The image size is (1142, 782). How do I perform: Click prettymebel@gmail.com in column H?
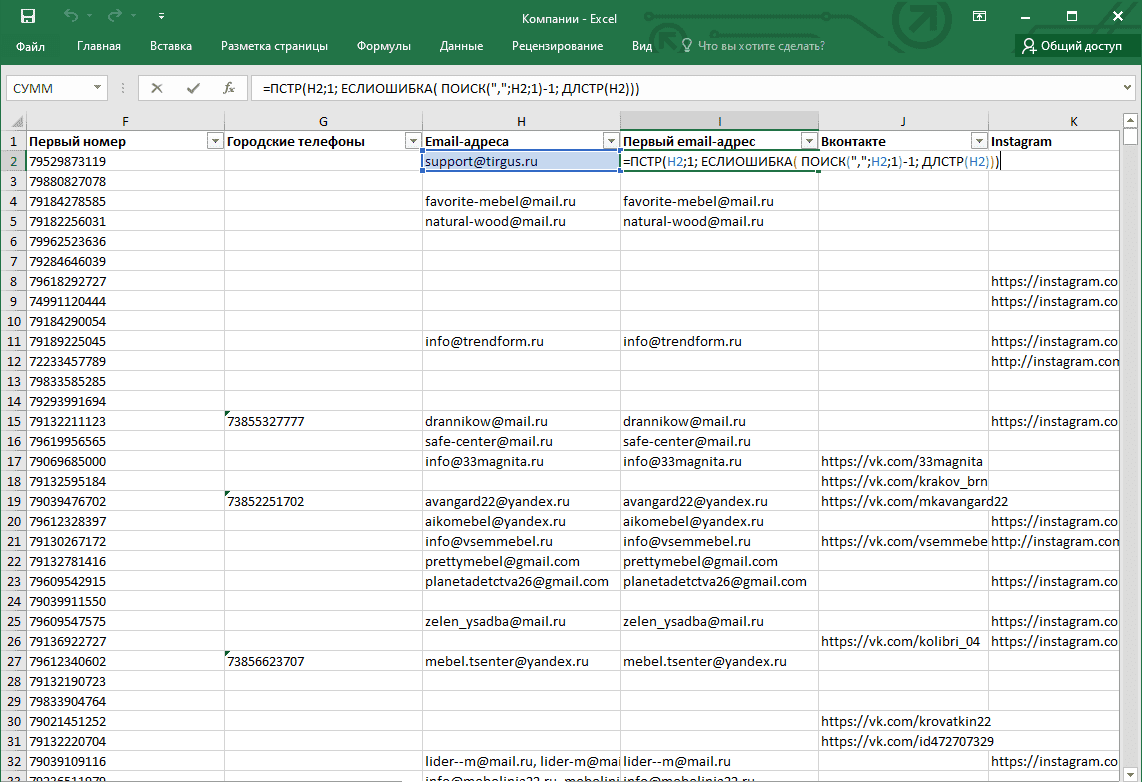click(521, 561)
